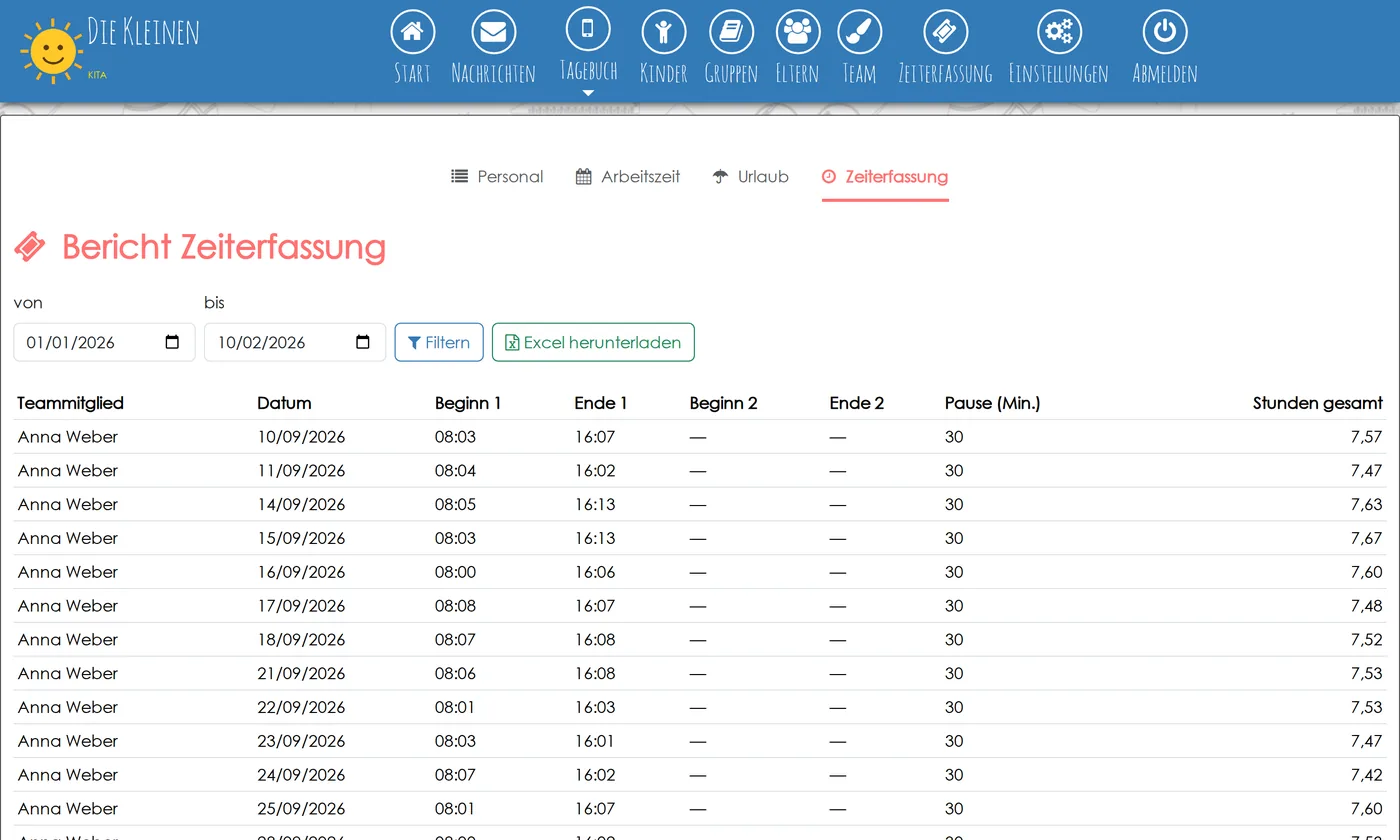
Task: Click Anna Weber in the 16/09/2026 row
Action: pos(68,572)
